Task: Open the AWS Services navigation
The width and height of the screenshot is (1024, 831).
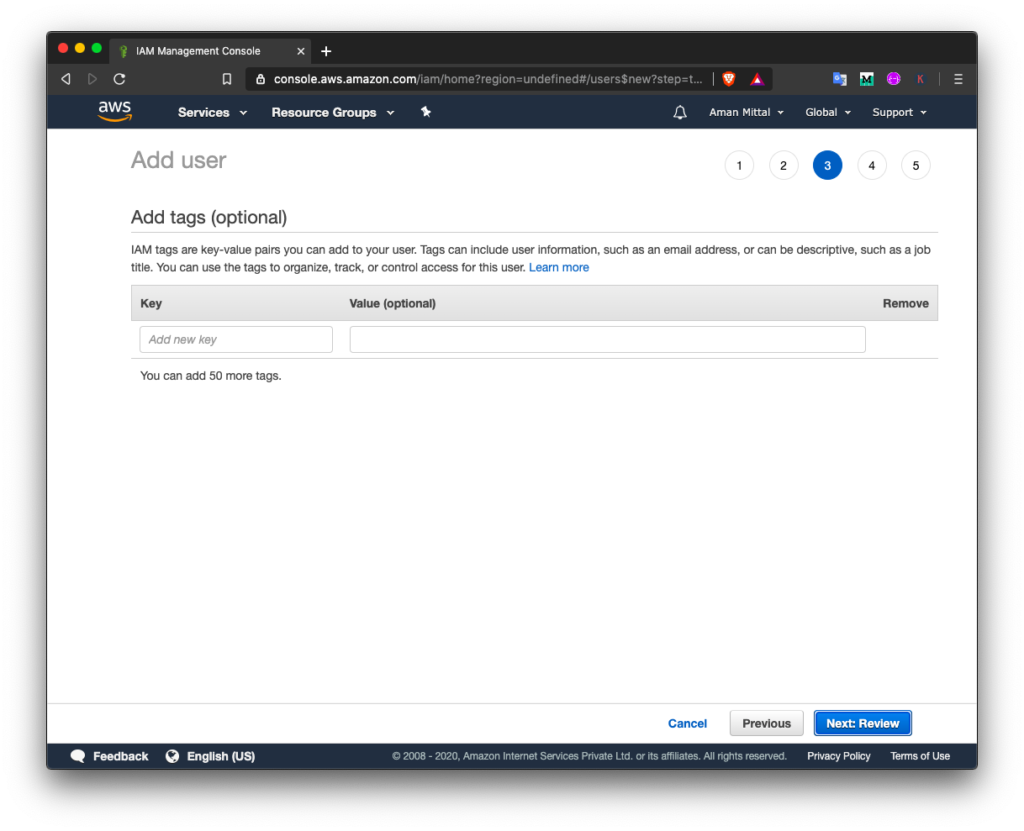Action: point(205,112)
